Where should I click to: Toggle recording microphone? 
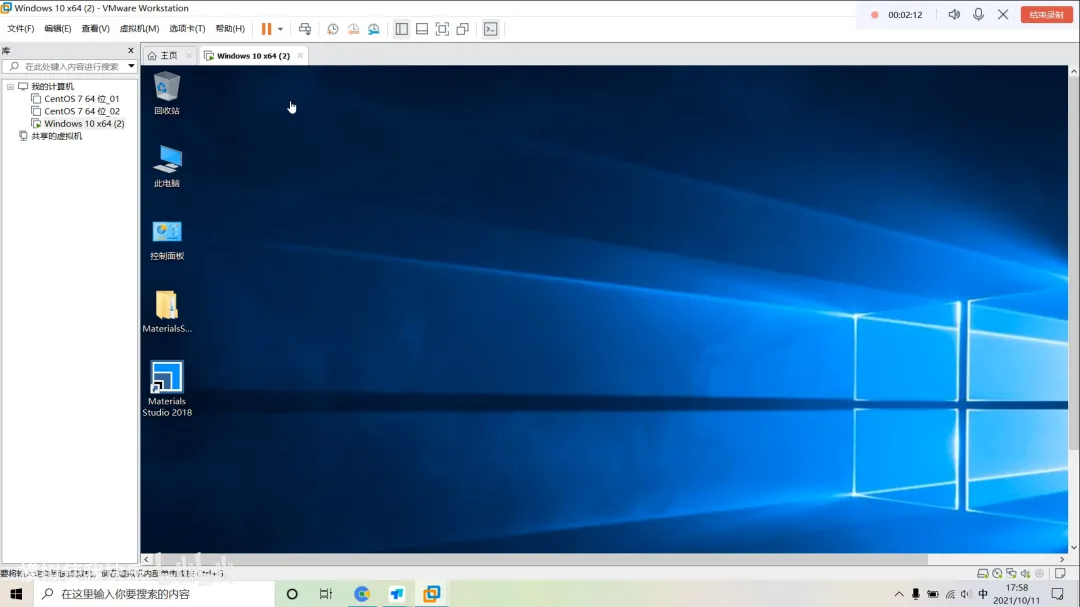(979, 14)
